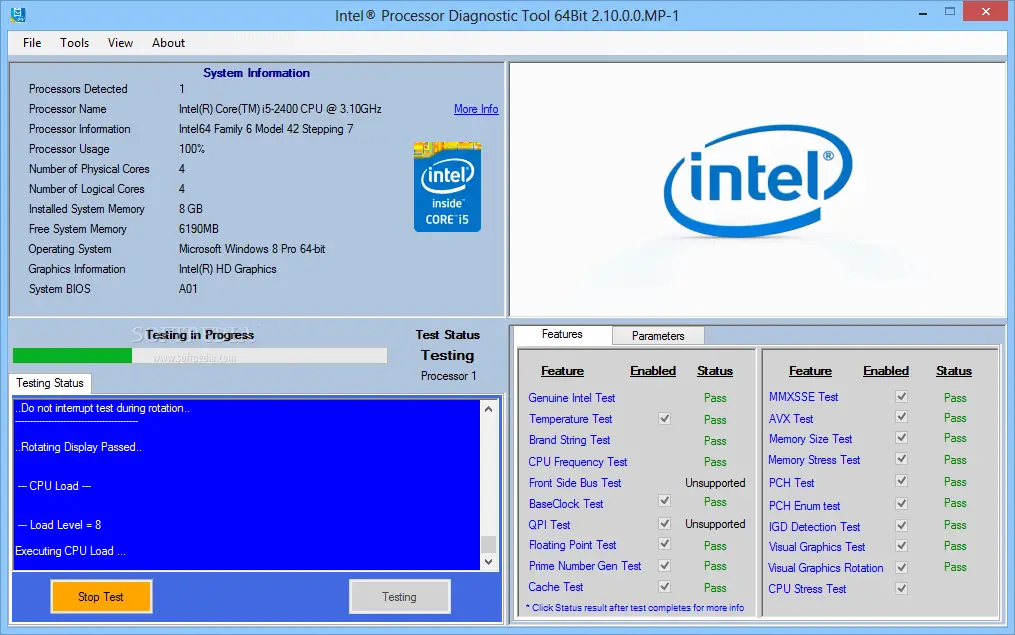Click the Front Side Bus Test Unsupported status
Image resolution: width=1015 pixels, height=635 pixels.
(715, 483)
